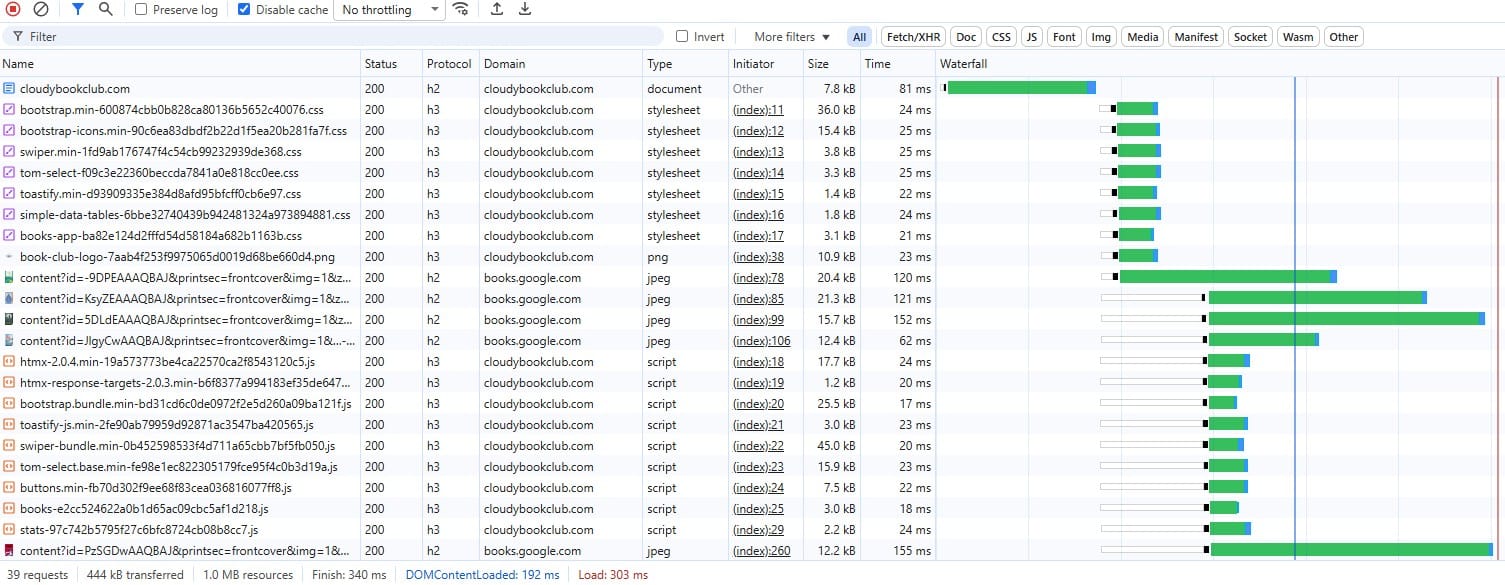Screen dimensions: 1505x585
Task: Clear the network log
Action: tap(41, 9)
